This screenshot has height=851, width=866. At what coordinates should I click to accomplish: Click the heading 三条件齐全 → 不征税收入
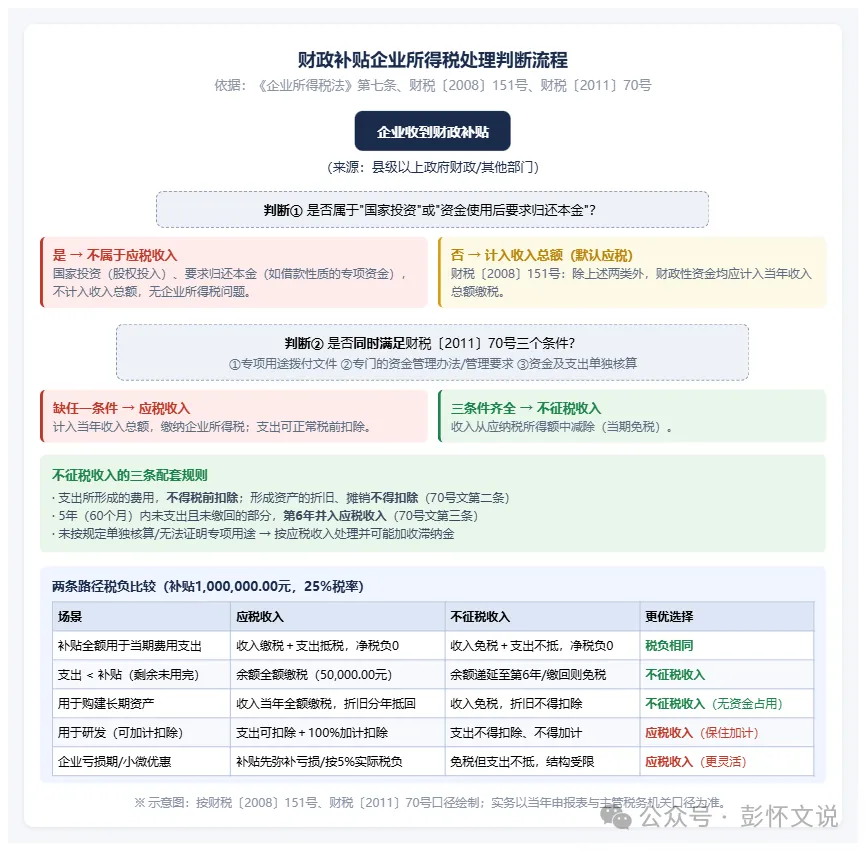tap(526, 408)
